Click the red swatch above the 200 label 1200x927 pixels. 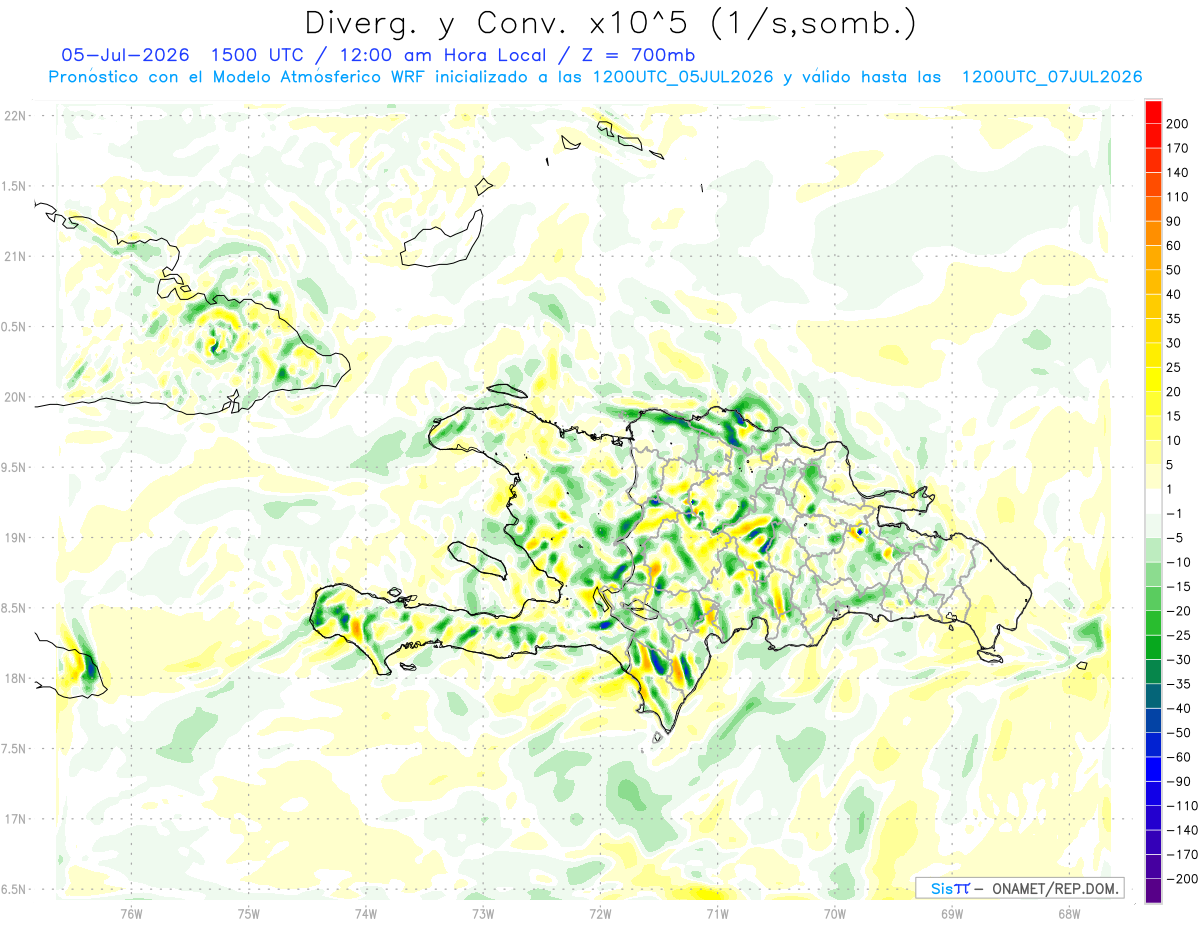point(1153,111)
